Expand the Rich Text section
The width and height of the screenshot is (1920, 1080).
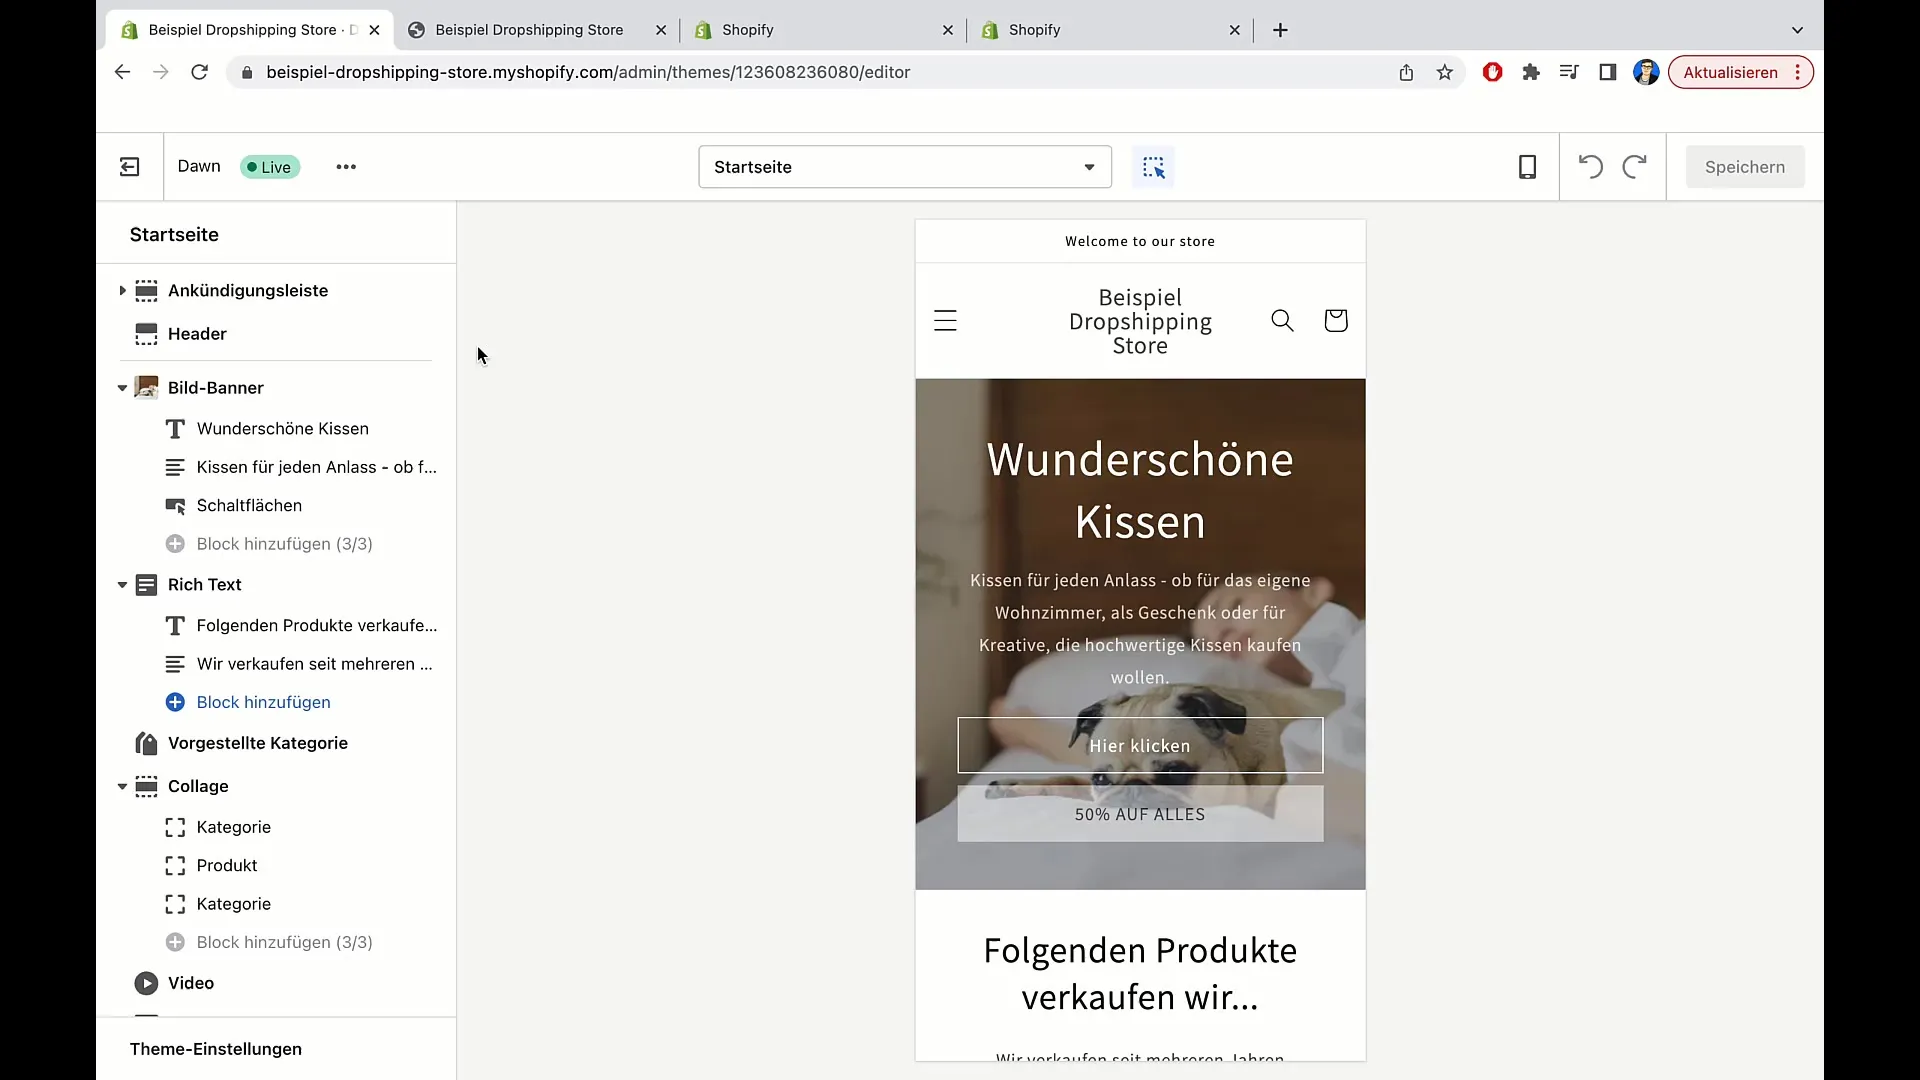(120, 584)
